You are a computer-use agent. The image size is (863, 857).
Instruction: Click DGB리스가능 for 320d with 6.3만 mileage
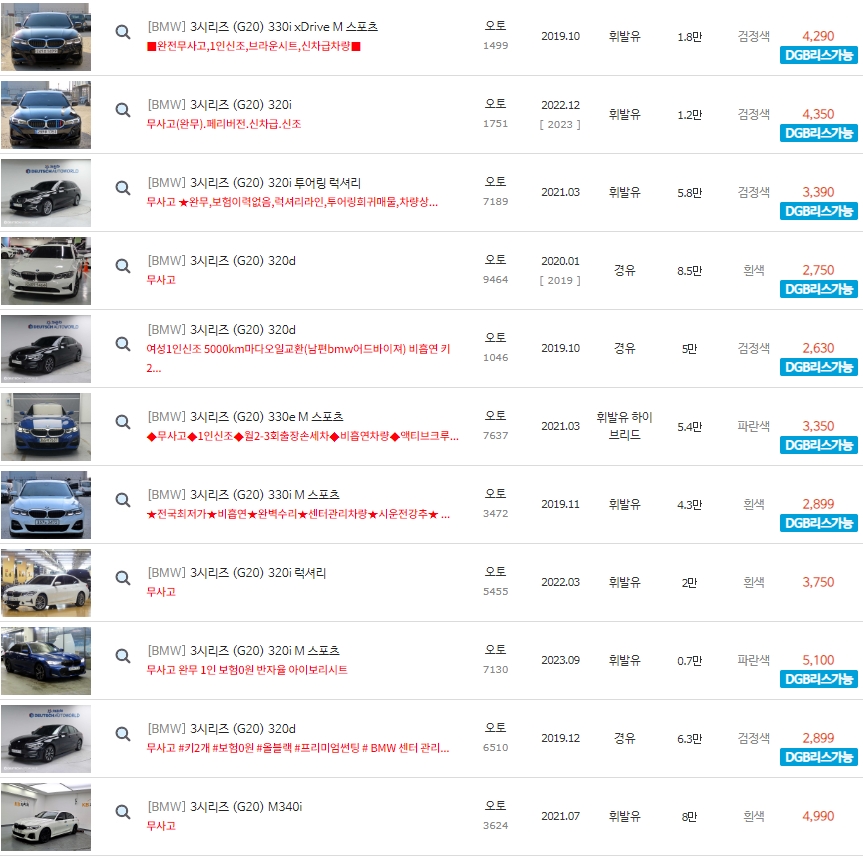tap(818, 757)
